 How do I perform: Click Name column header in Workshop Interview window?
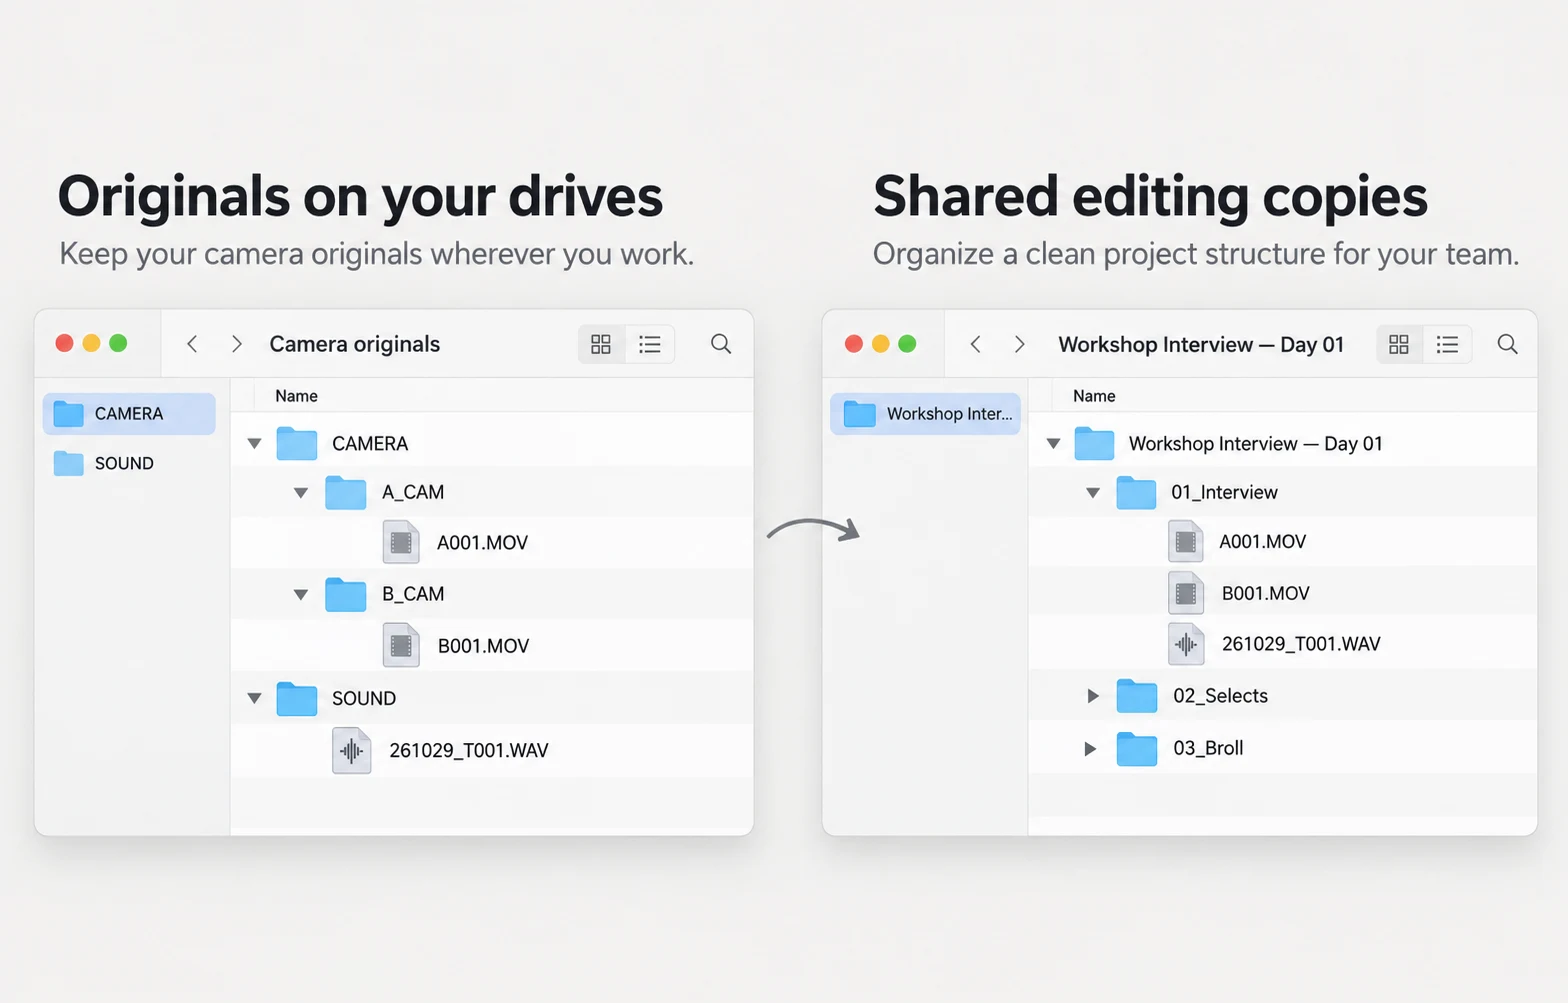pos(1094,396)
